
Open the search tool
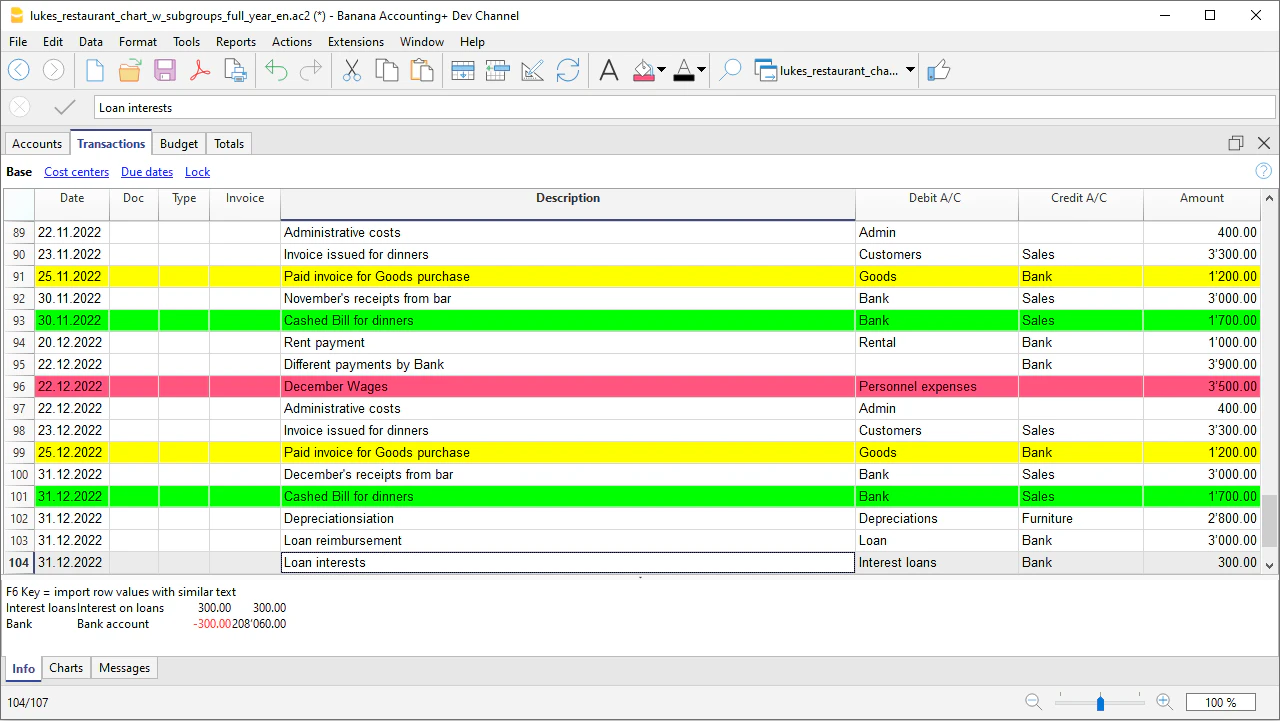click(729, 70)
